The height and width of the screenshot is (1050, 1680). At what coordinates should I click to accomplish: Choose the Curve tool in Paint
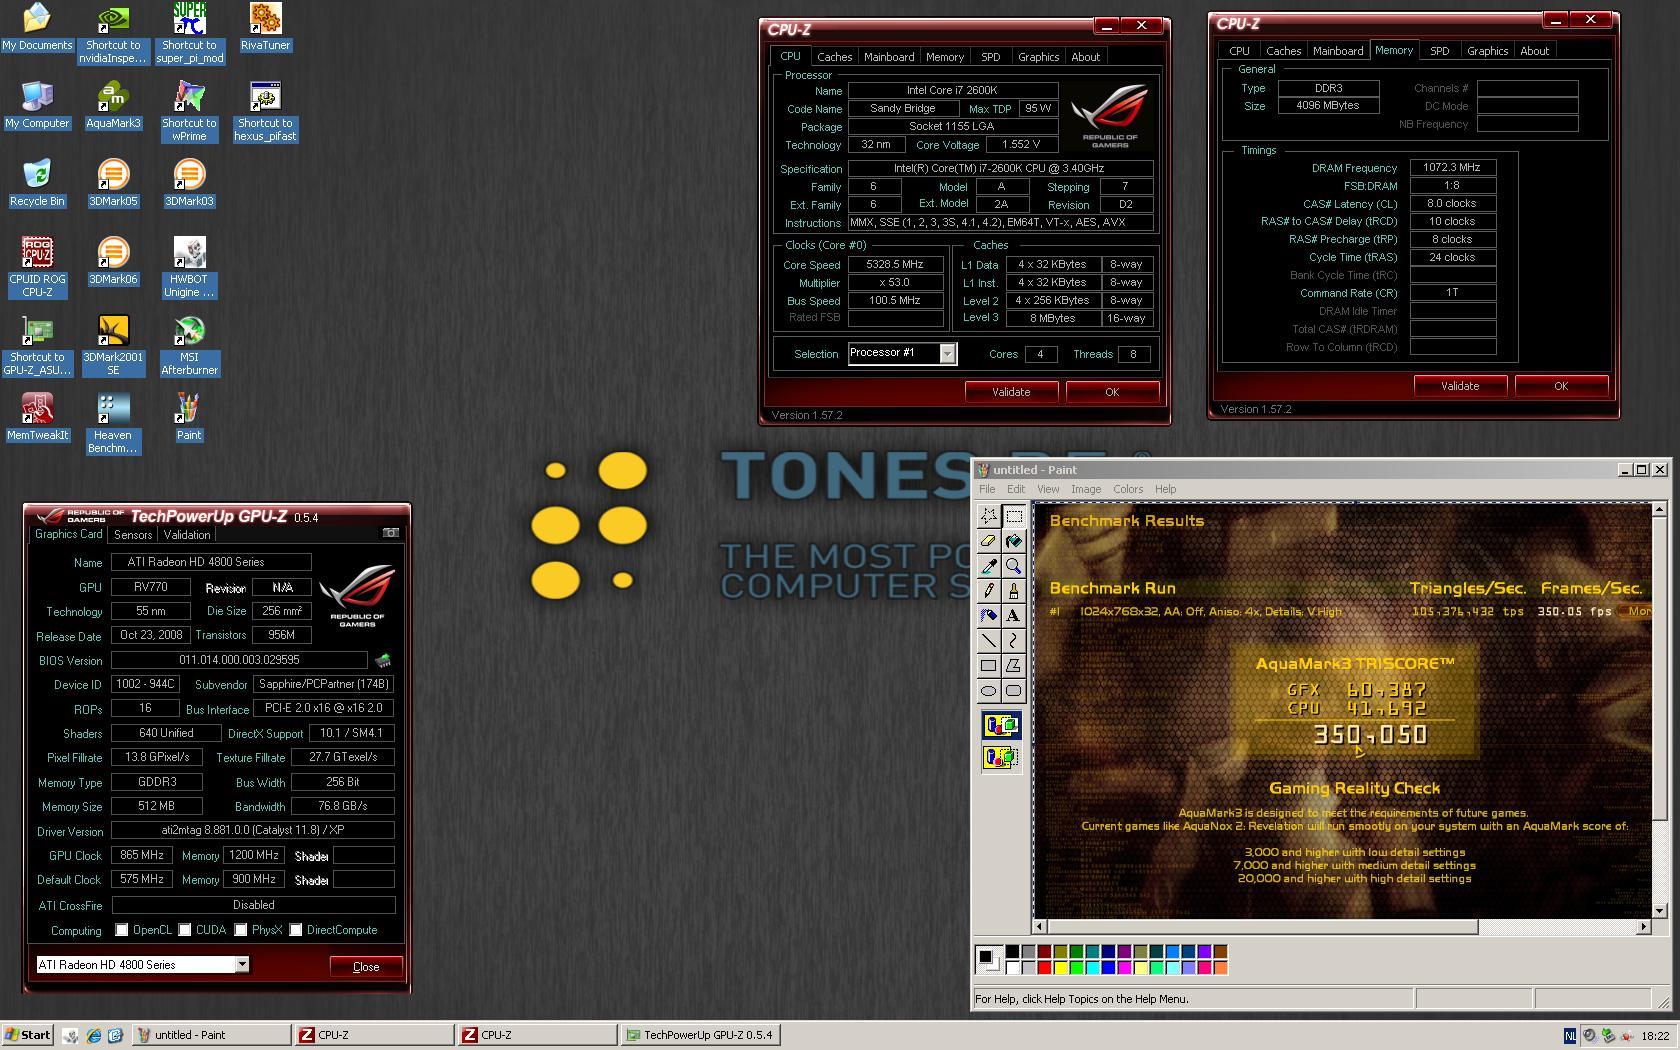click(x=1013, y=641)
